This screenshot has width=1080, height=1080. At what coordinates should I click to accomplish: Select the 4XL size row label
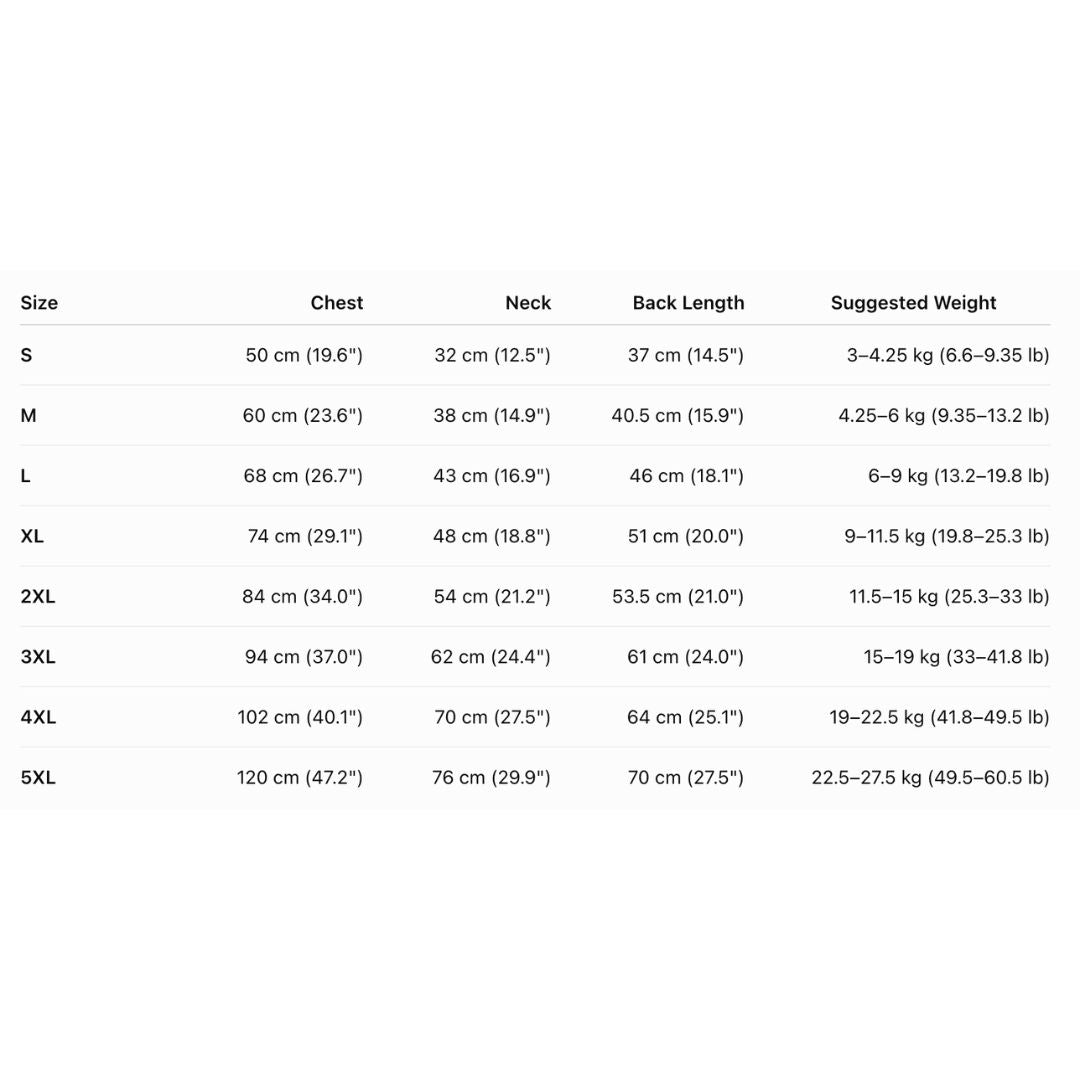(x=38, y=717)
